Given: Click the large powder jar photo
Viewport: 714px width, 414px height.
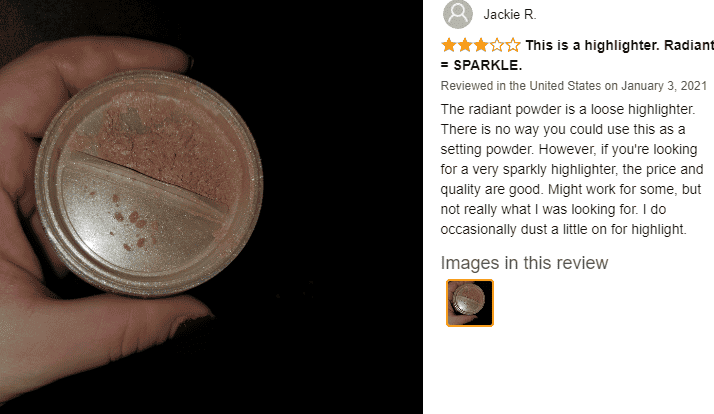Looking at the screenshot, I should 211,207.
